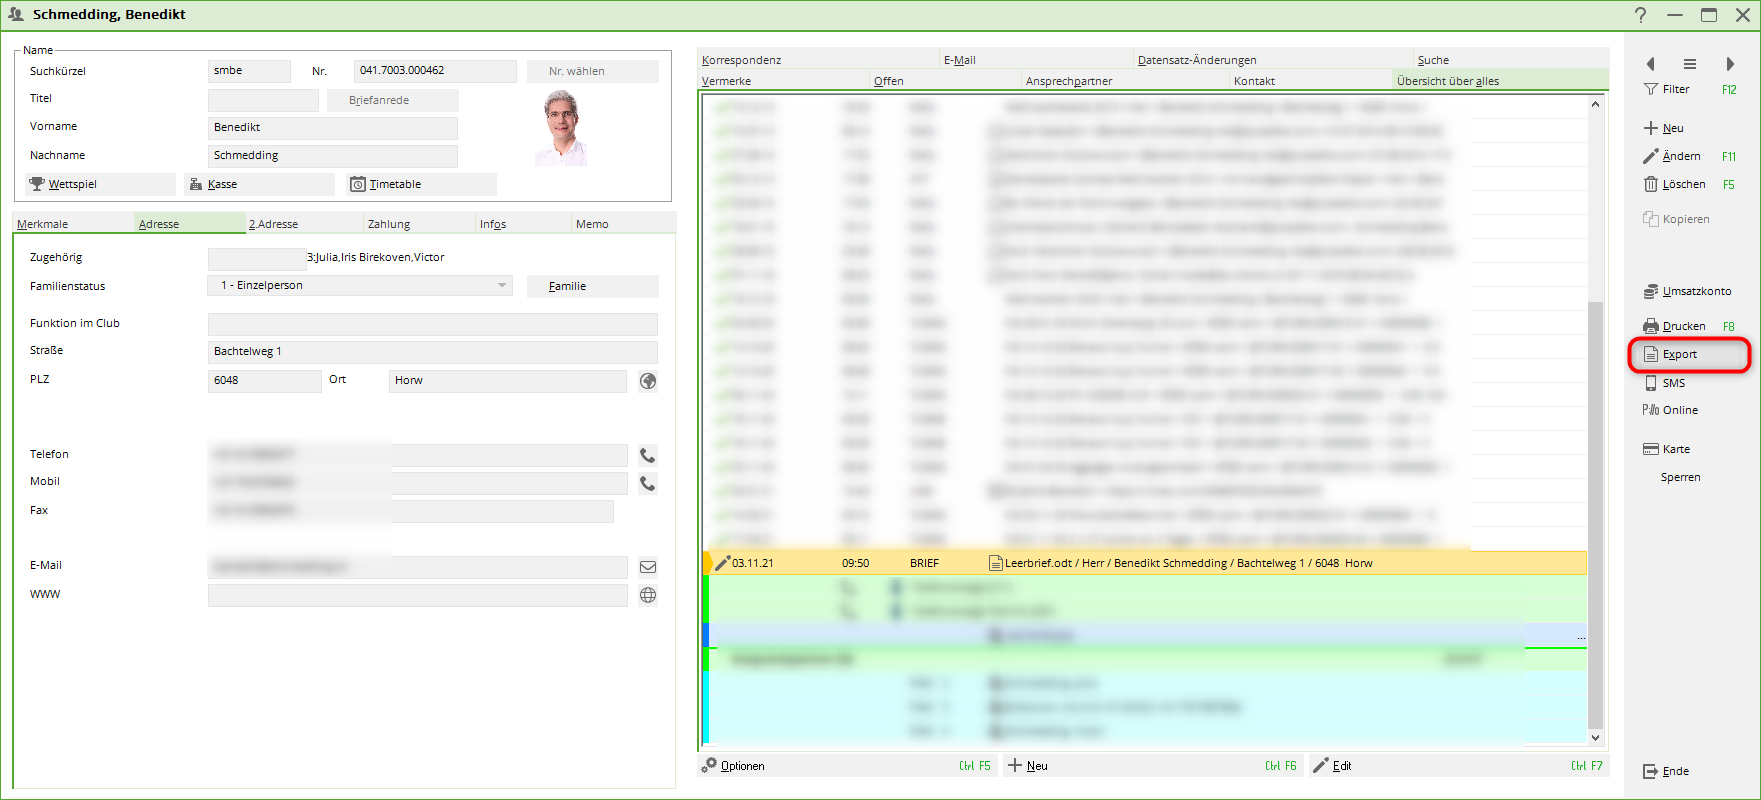This screenshot has height=800, width=1761.
Task: Click the member profile photo
Action: point(563,127)
